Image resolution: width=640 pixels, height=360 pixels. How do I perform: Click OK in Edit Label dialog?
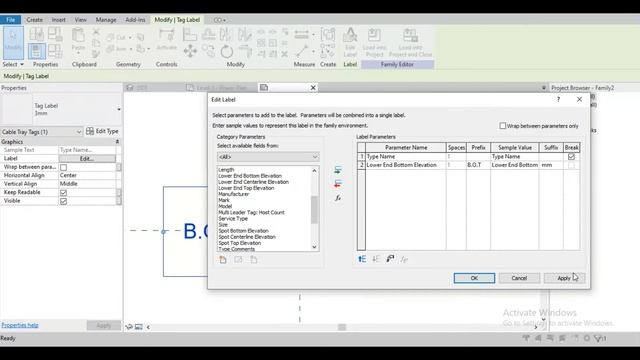point(474,278)
